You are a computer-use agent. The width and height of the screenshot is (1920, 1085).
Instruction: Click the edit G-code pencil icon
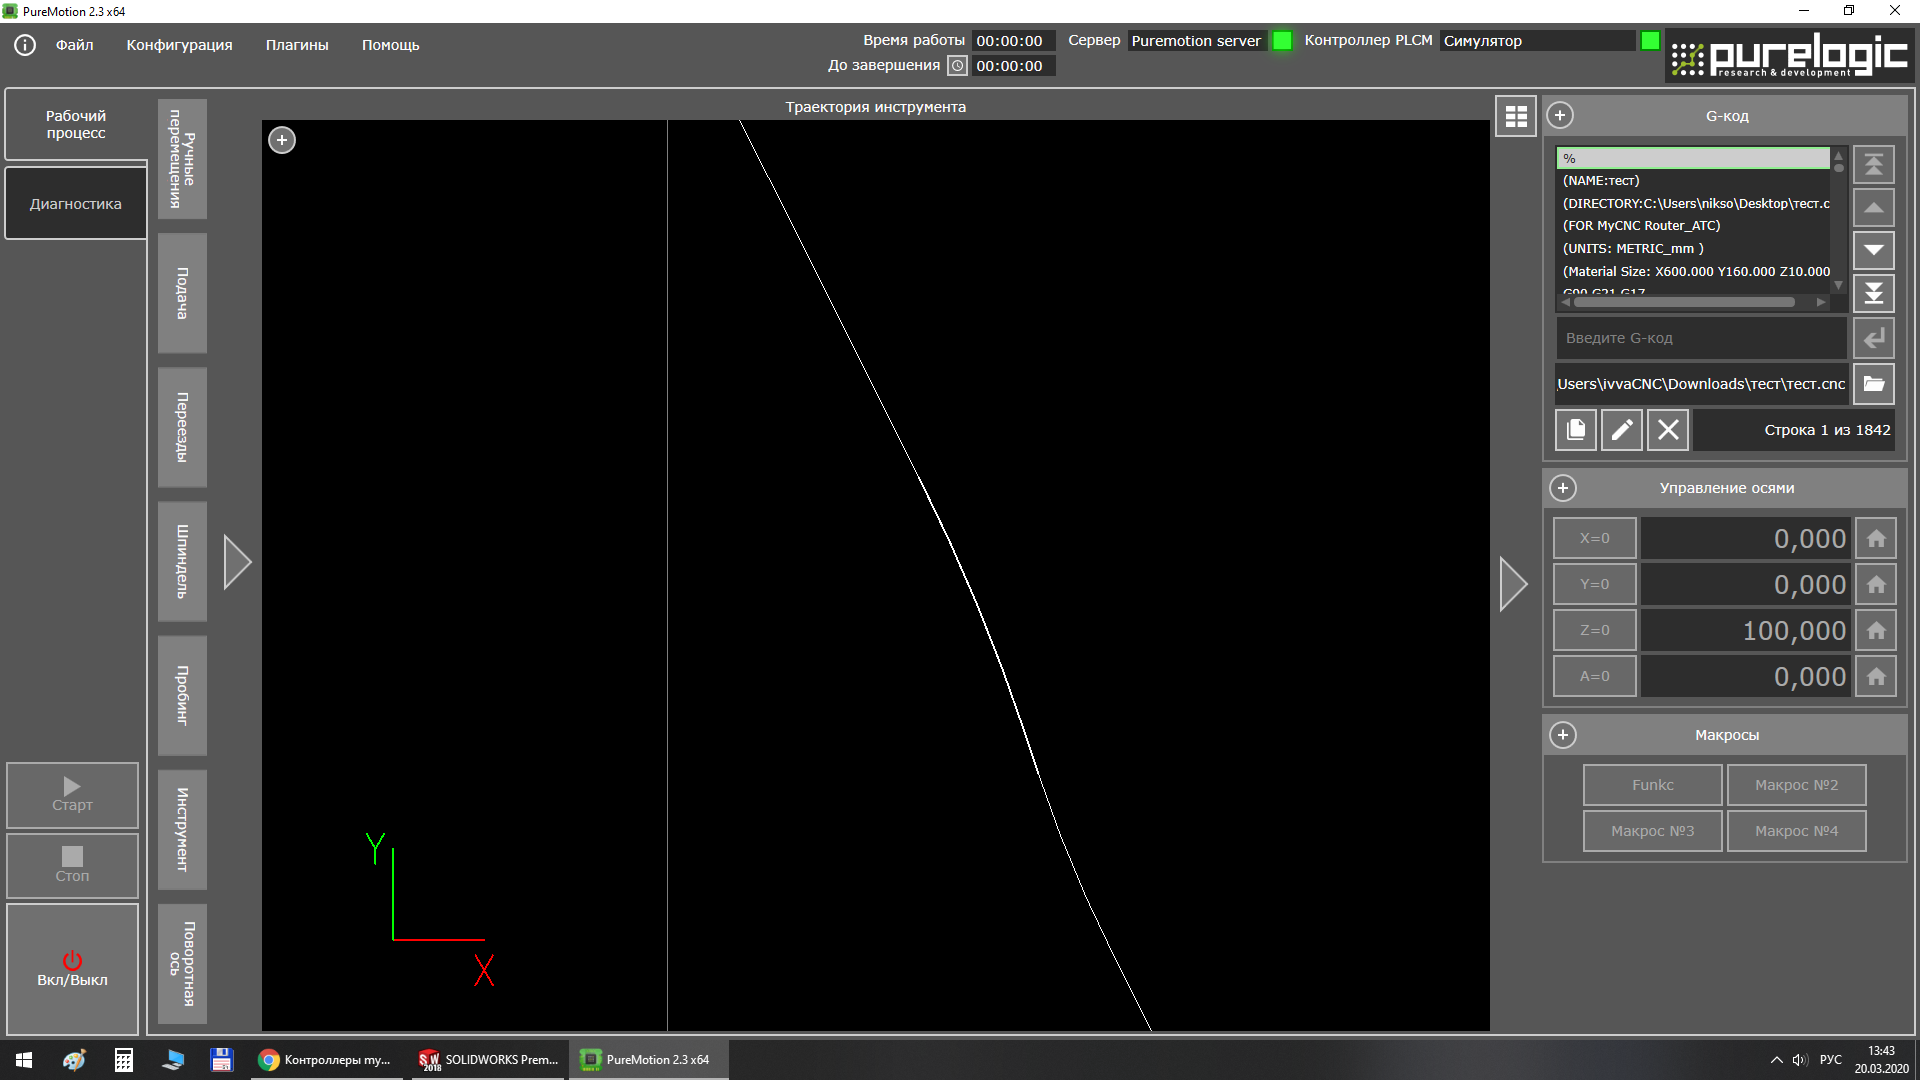point(1621,430)
